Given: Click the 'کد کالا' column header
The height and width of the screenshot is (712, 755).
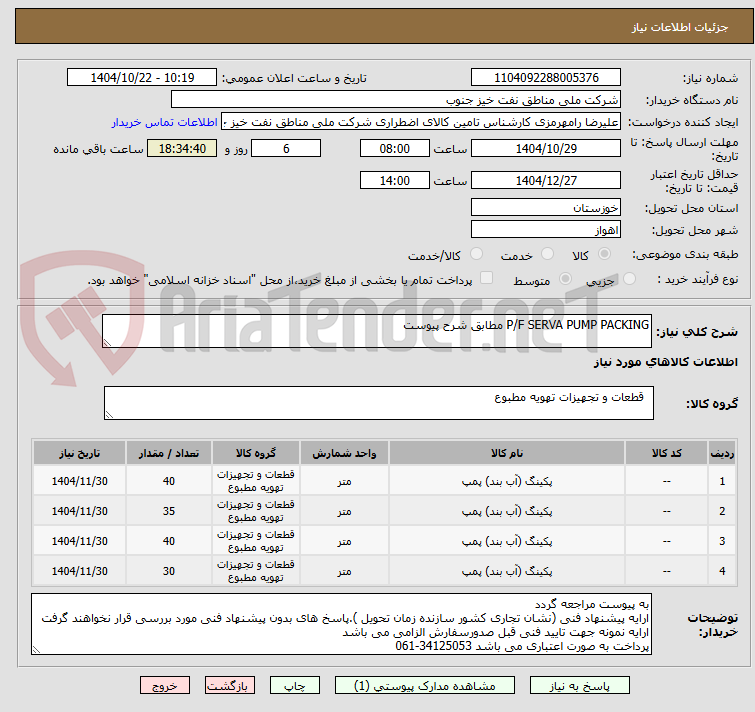Looking at the screenshot, I should (666, 453).
